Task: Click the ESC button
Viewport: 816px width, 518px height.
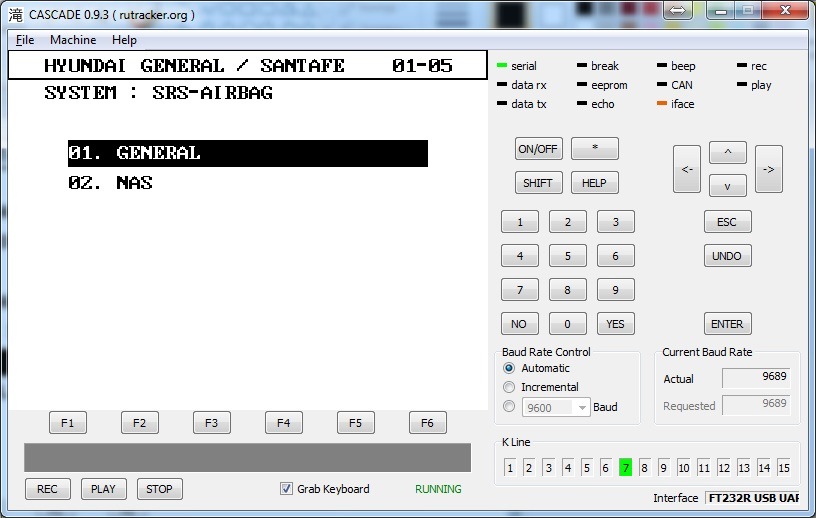Action: coord(728,222)
